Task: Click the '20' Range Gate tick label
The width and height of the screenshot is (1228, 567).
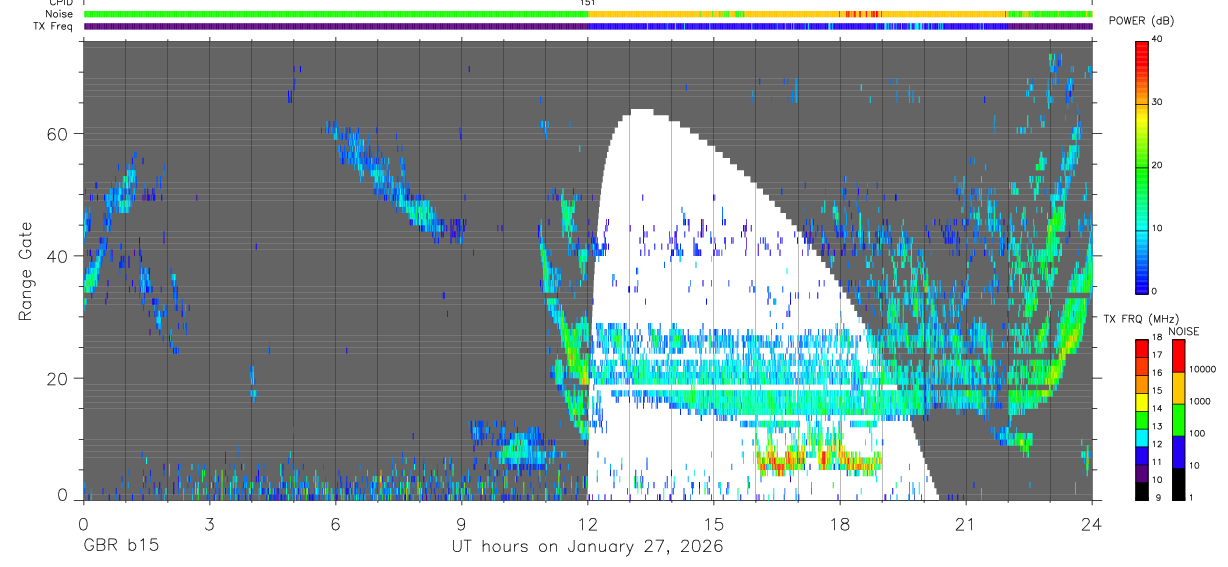Action: click(56, 378)
